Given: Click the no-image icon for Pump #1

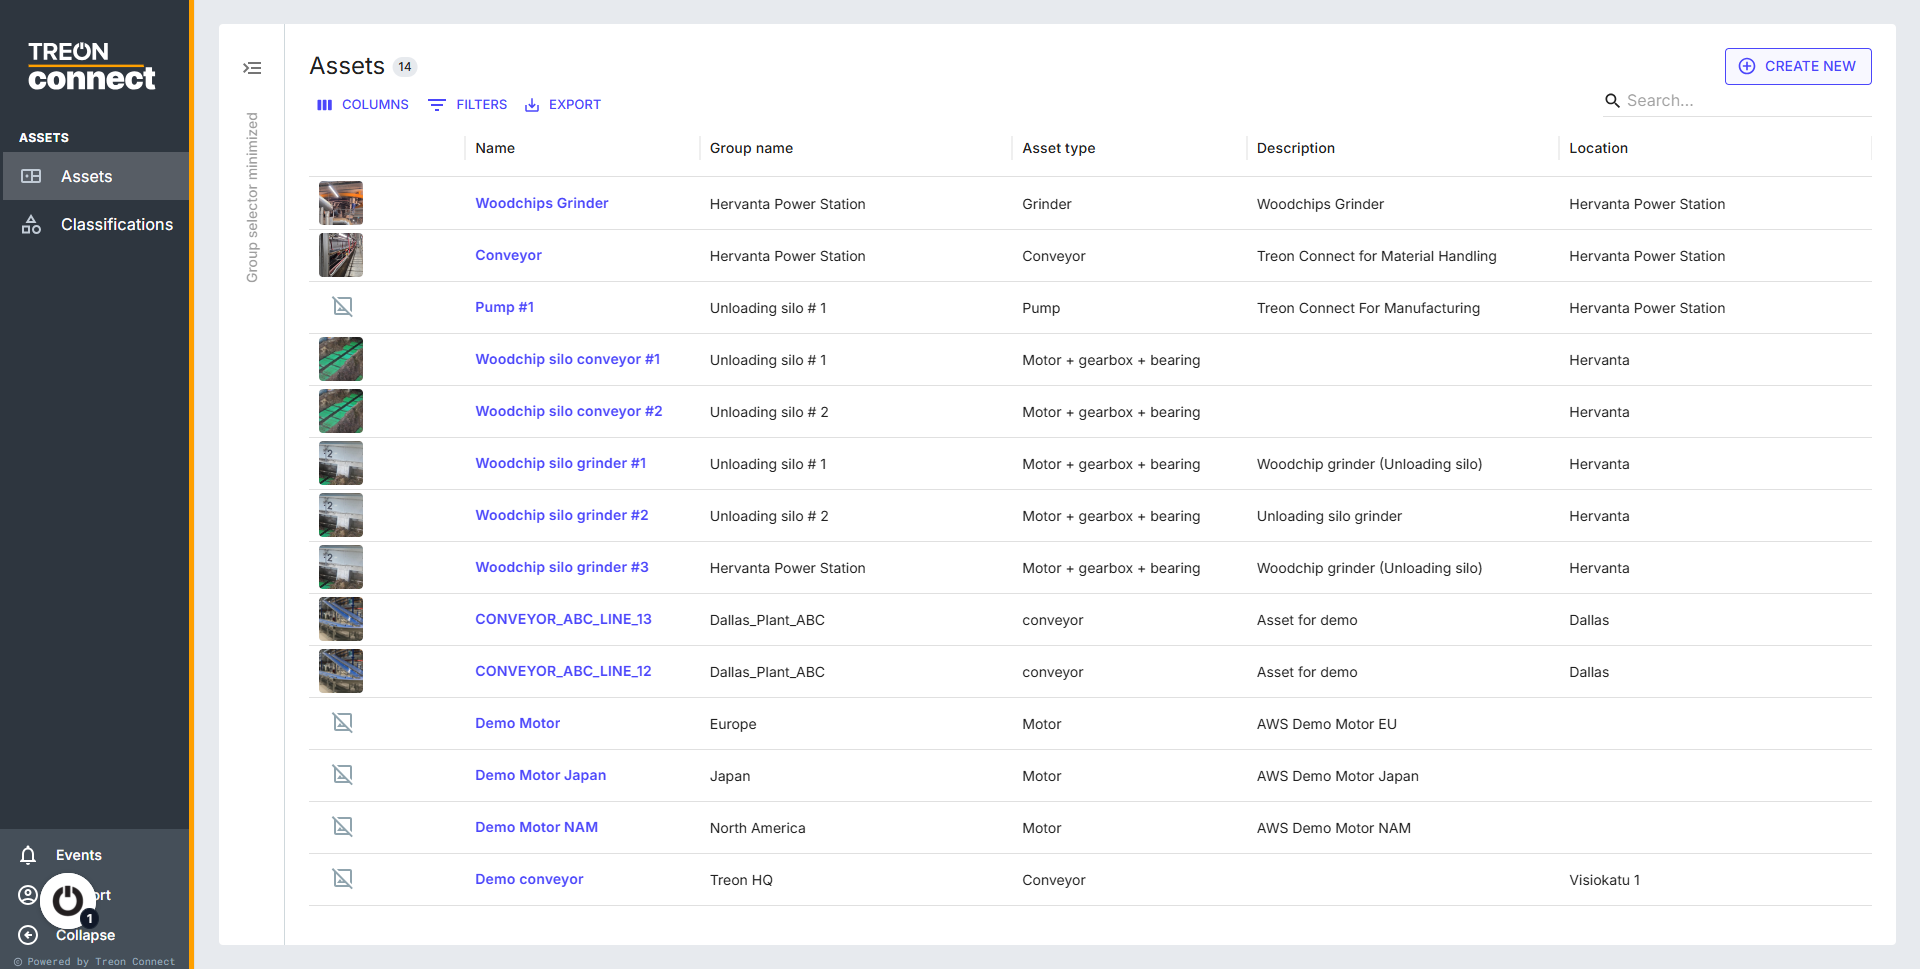Looking at the screenshot, I should 342,307.
